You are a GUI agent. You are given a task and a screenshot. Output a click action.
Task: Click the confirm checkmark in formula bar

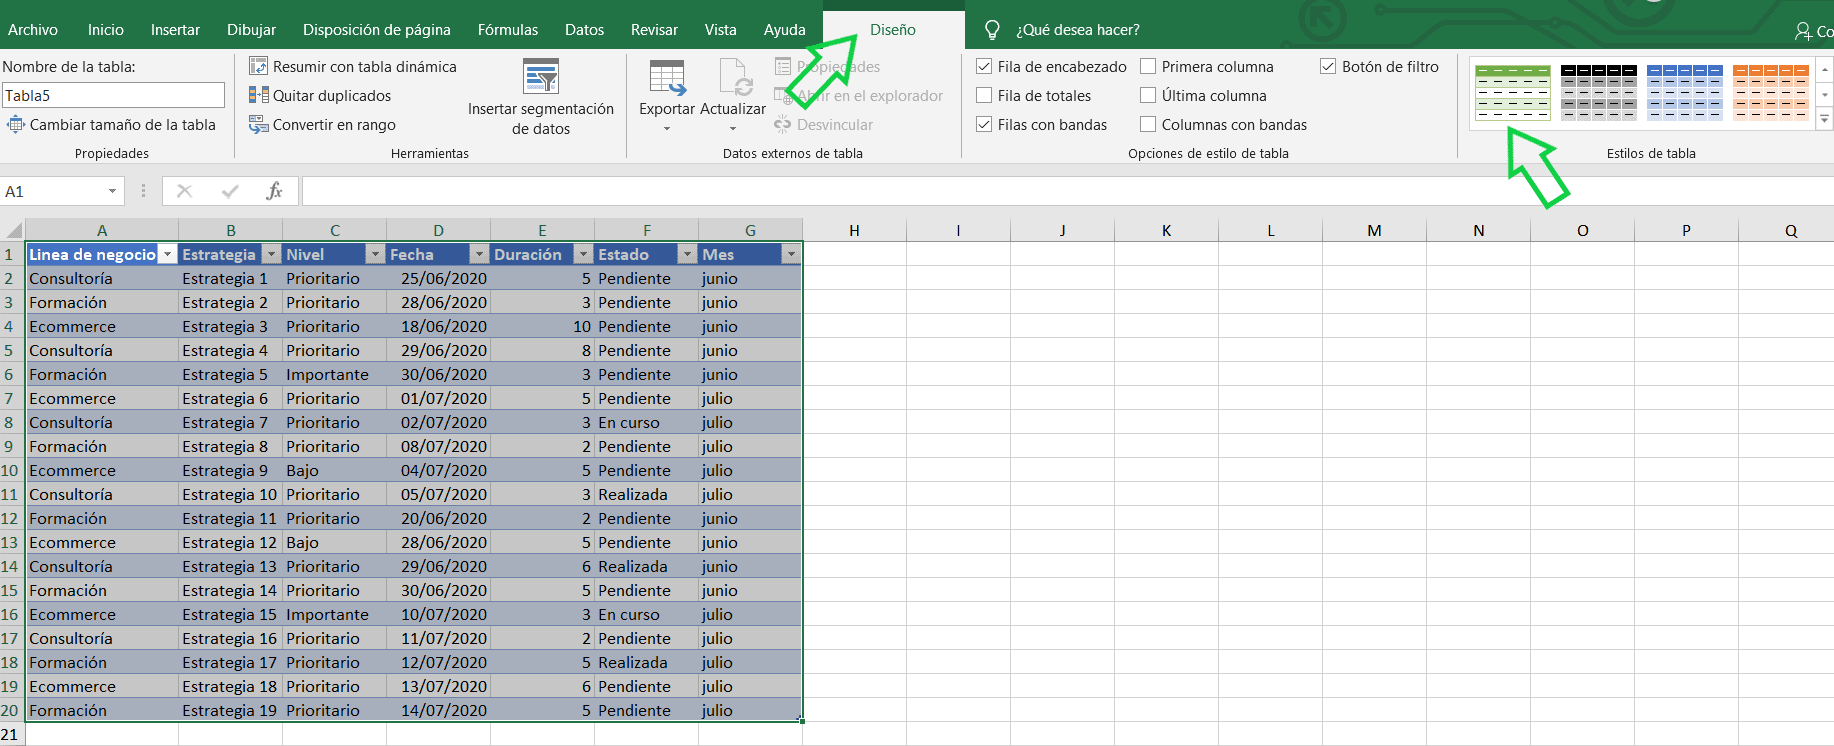tap(231, 191)
